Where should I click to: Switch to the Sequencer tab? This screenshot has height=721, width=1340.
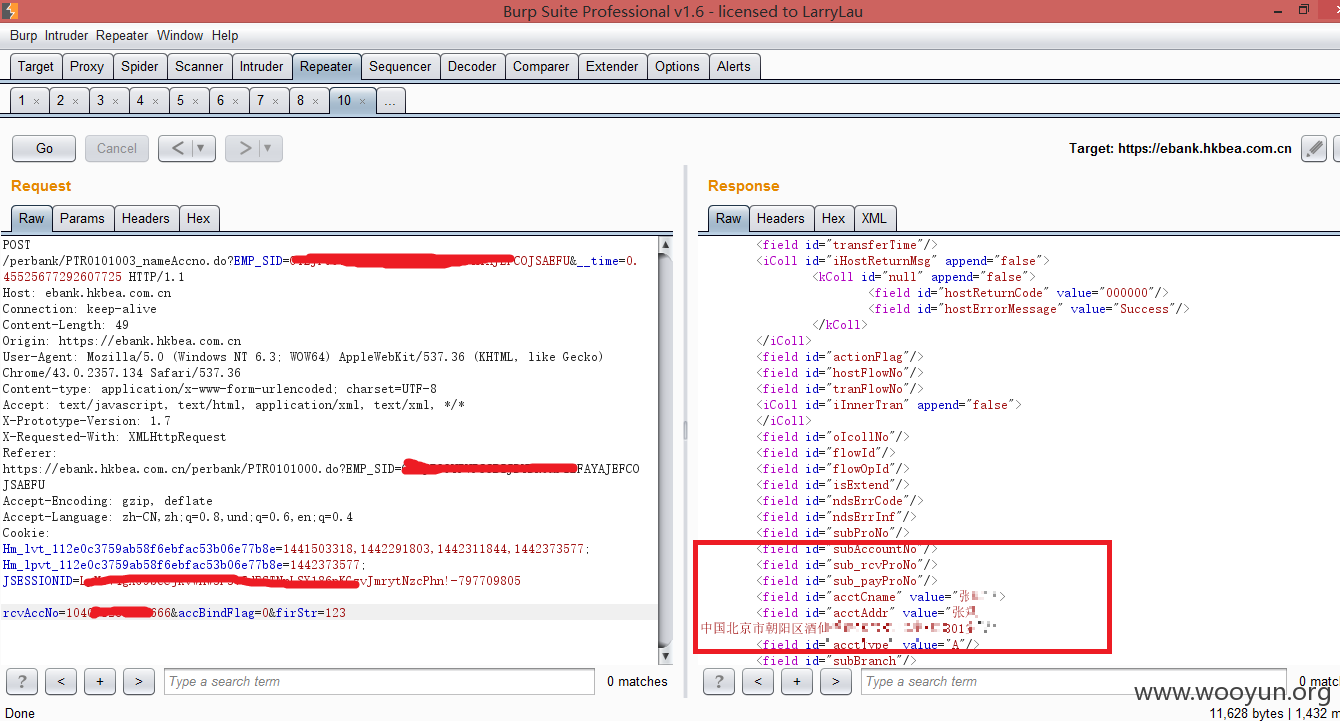click(400, 67)
